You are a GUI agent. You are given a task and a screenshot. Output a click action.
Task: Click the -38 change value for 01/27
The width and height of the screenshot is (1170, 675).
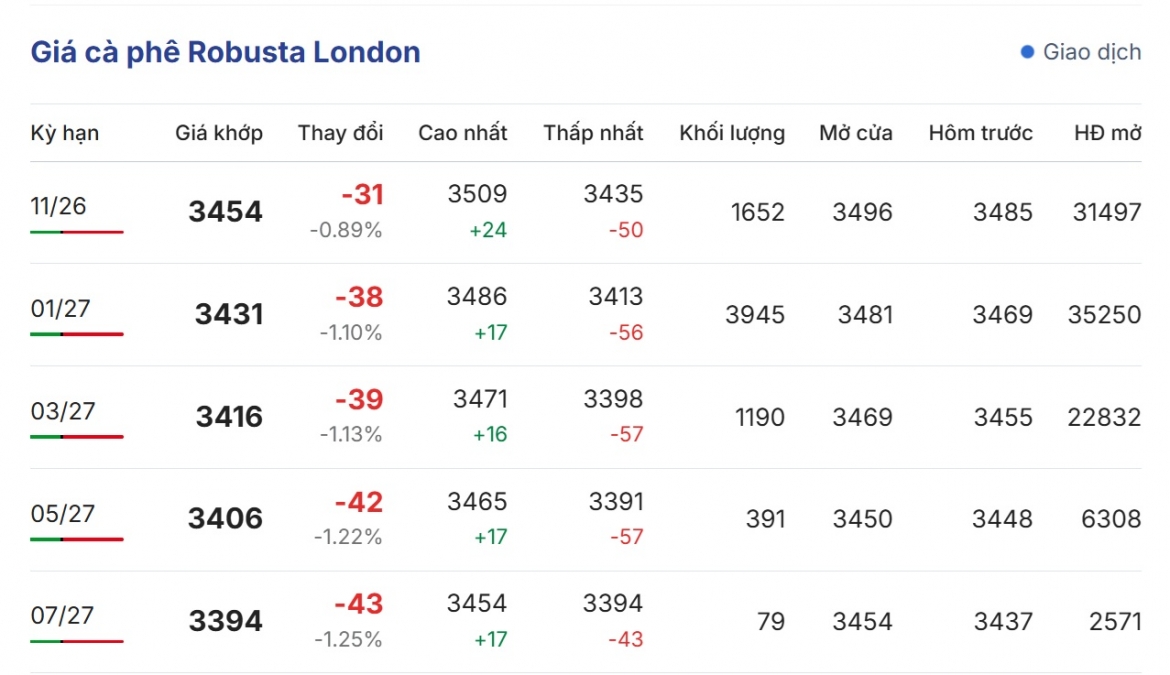click(359, 297)
